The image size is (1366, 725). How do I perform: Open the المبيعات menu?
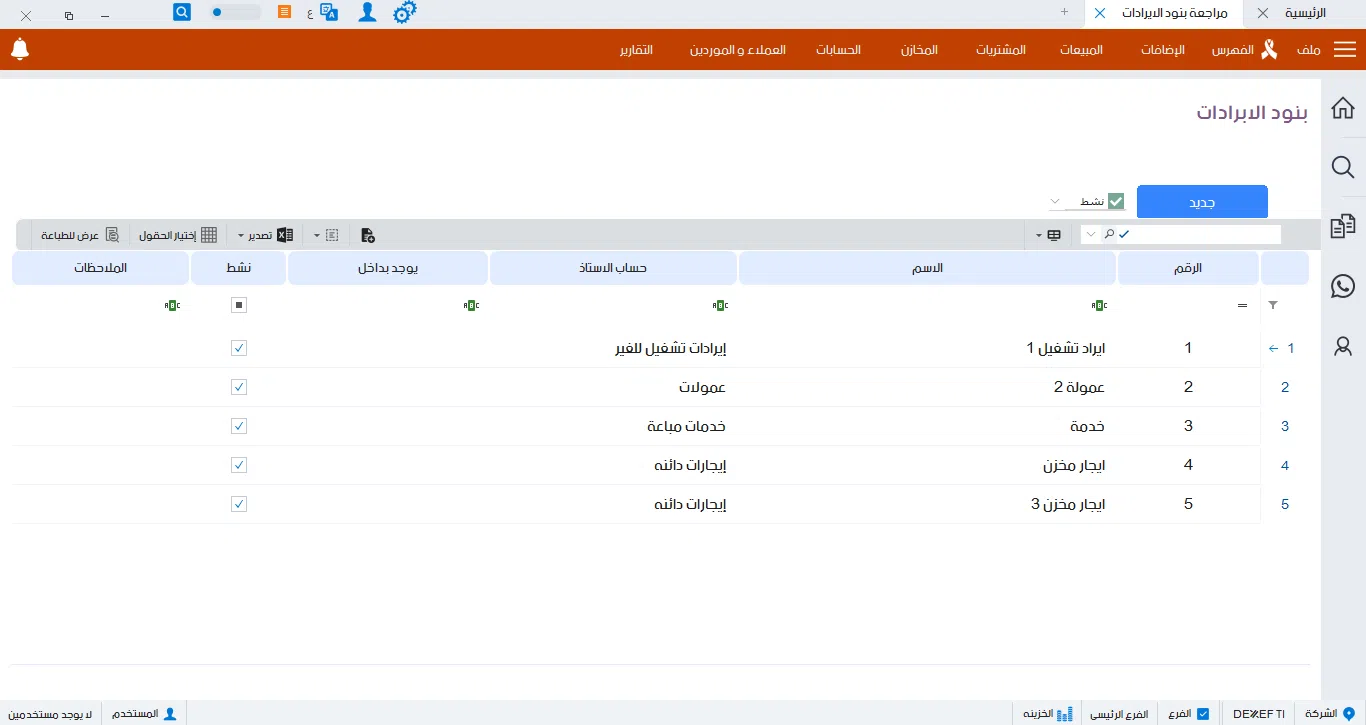click(1081, 50)
